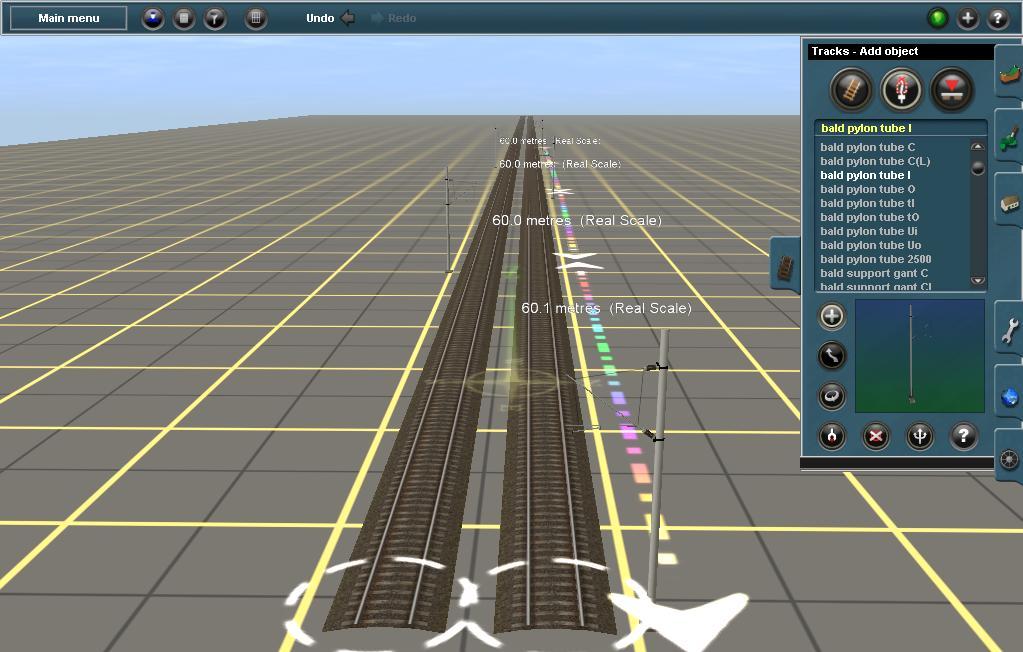Select the Move object tool

coord(832,356)
